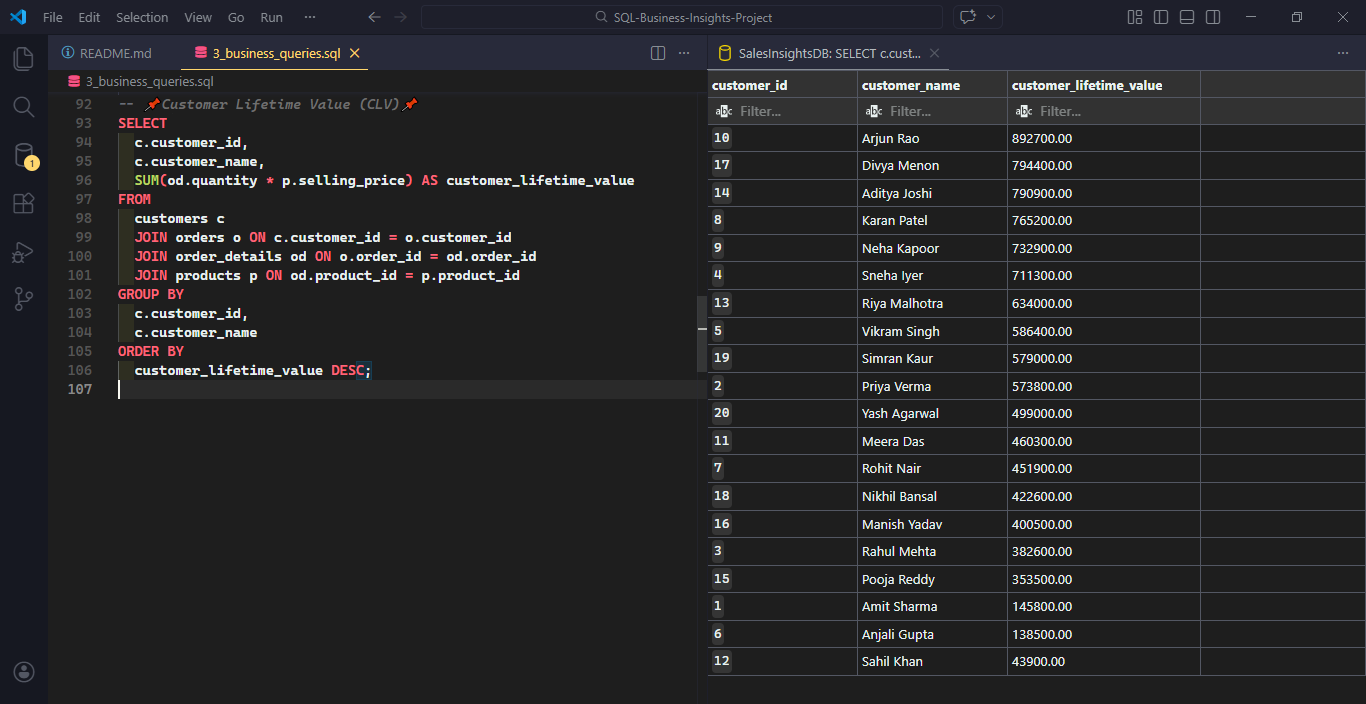Image resolution: width=1366 pixels, height=704 pixels.
Task: Toggle the bottom panel visibility
Action: tap(1187, 17)
